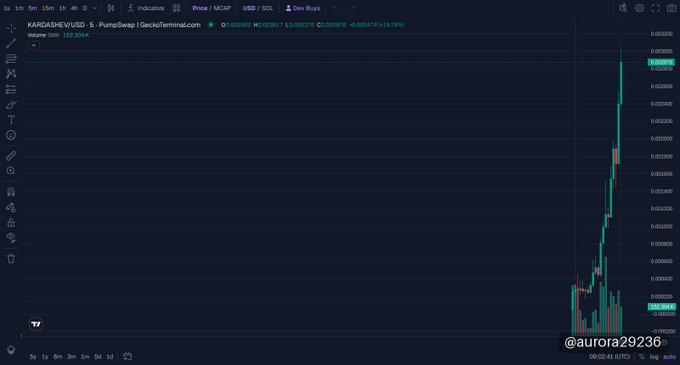
Task: Select the 4h timeframe
Action: click(x=74, y=8)
